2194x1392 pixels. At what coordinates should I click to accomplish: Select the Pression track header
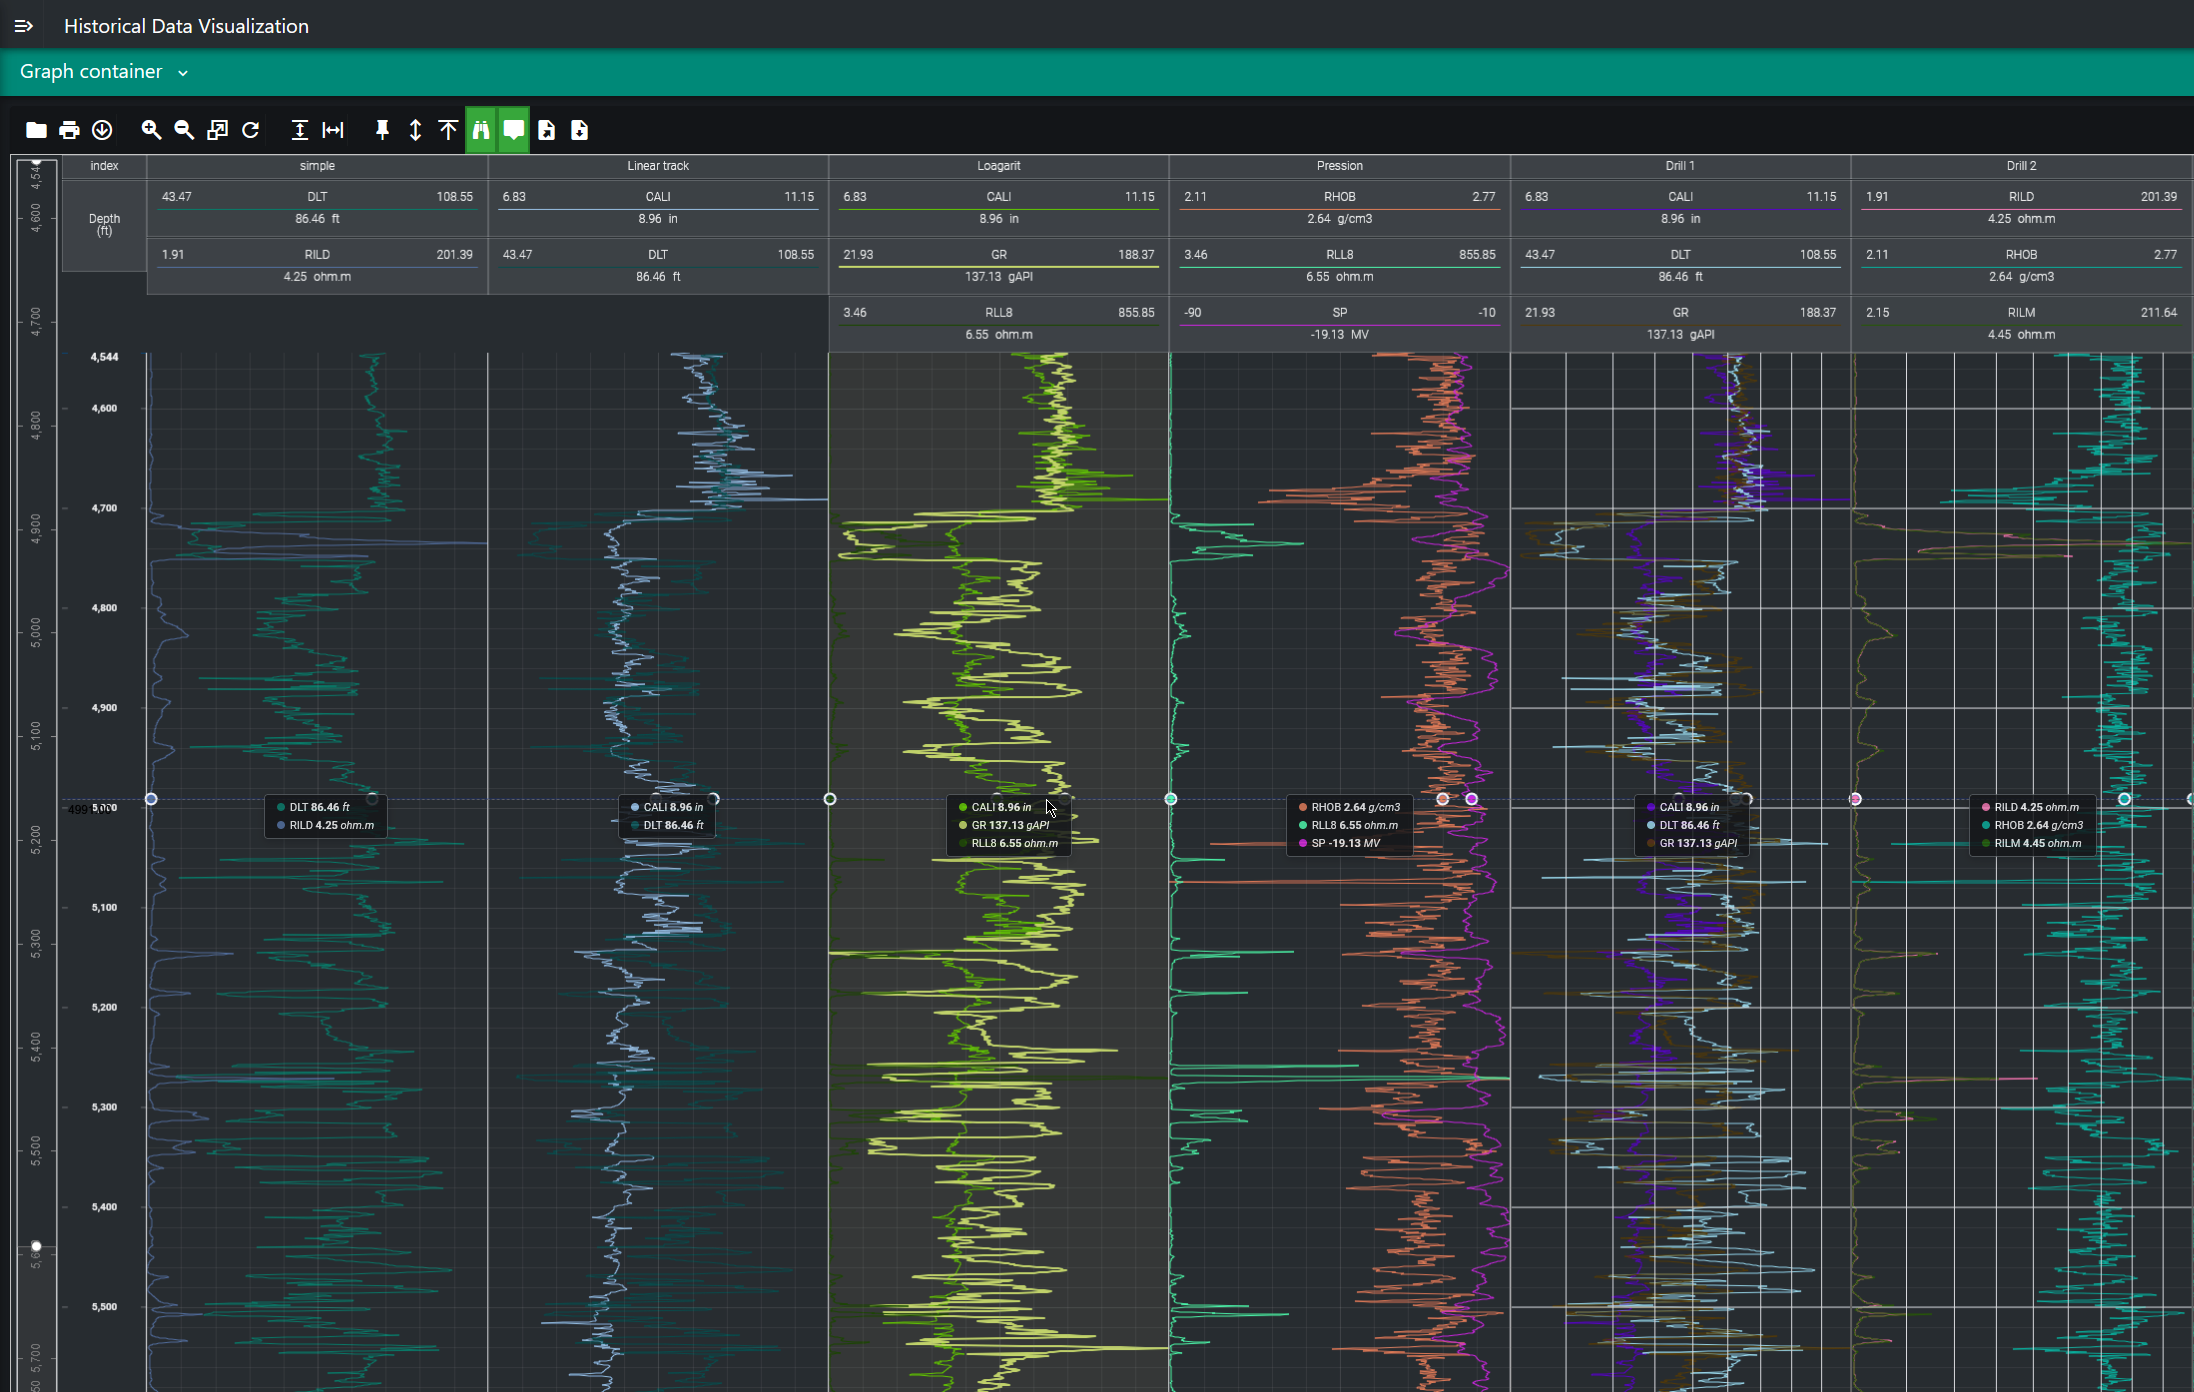coord(1339,166)
